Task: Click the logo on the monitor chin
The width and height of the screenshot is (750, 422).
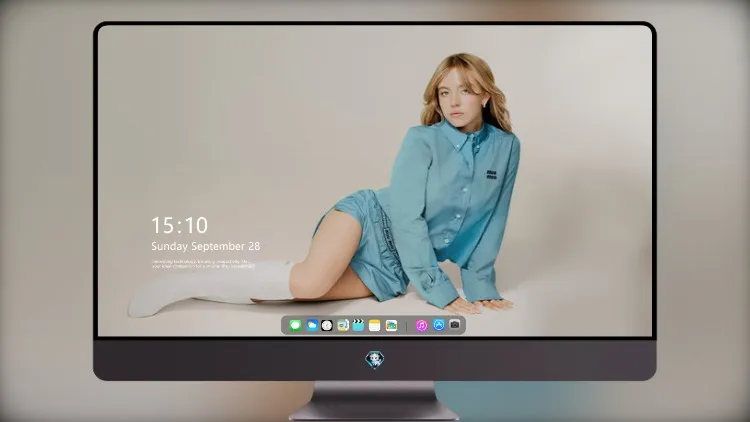Action: coord(375,360)
